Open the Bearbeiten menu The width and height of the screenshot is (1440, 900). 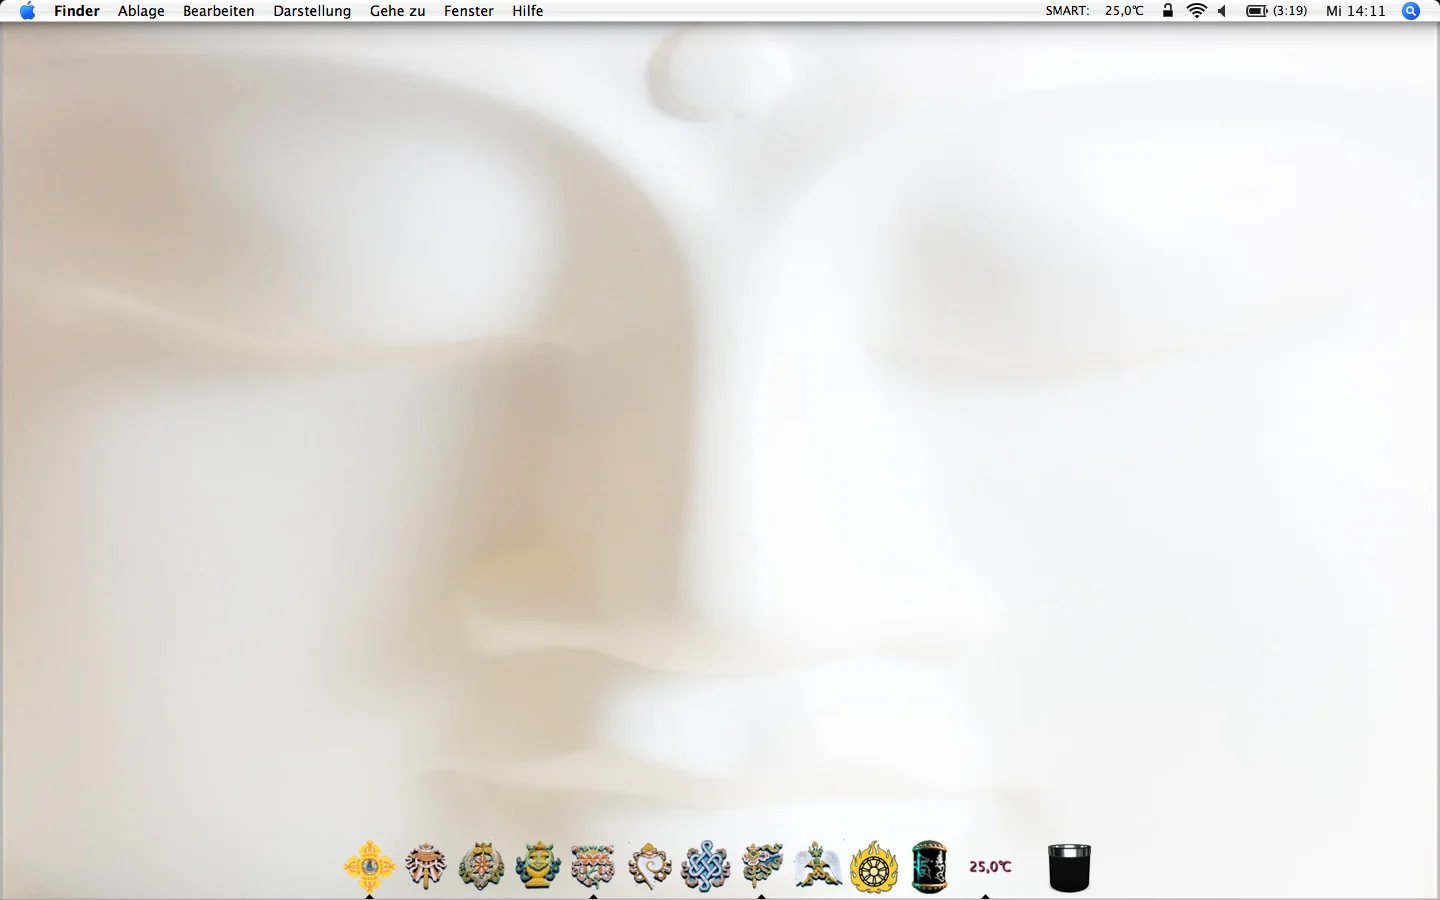[x=218, y=11]
